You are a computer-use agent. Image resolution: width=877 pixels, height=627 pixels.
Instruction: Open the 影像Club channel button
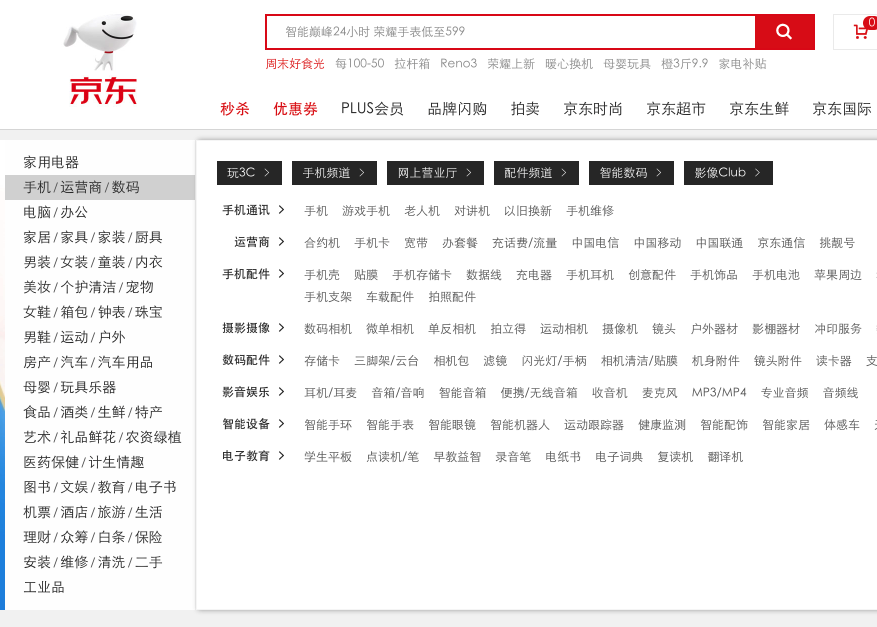[728, 173]
